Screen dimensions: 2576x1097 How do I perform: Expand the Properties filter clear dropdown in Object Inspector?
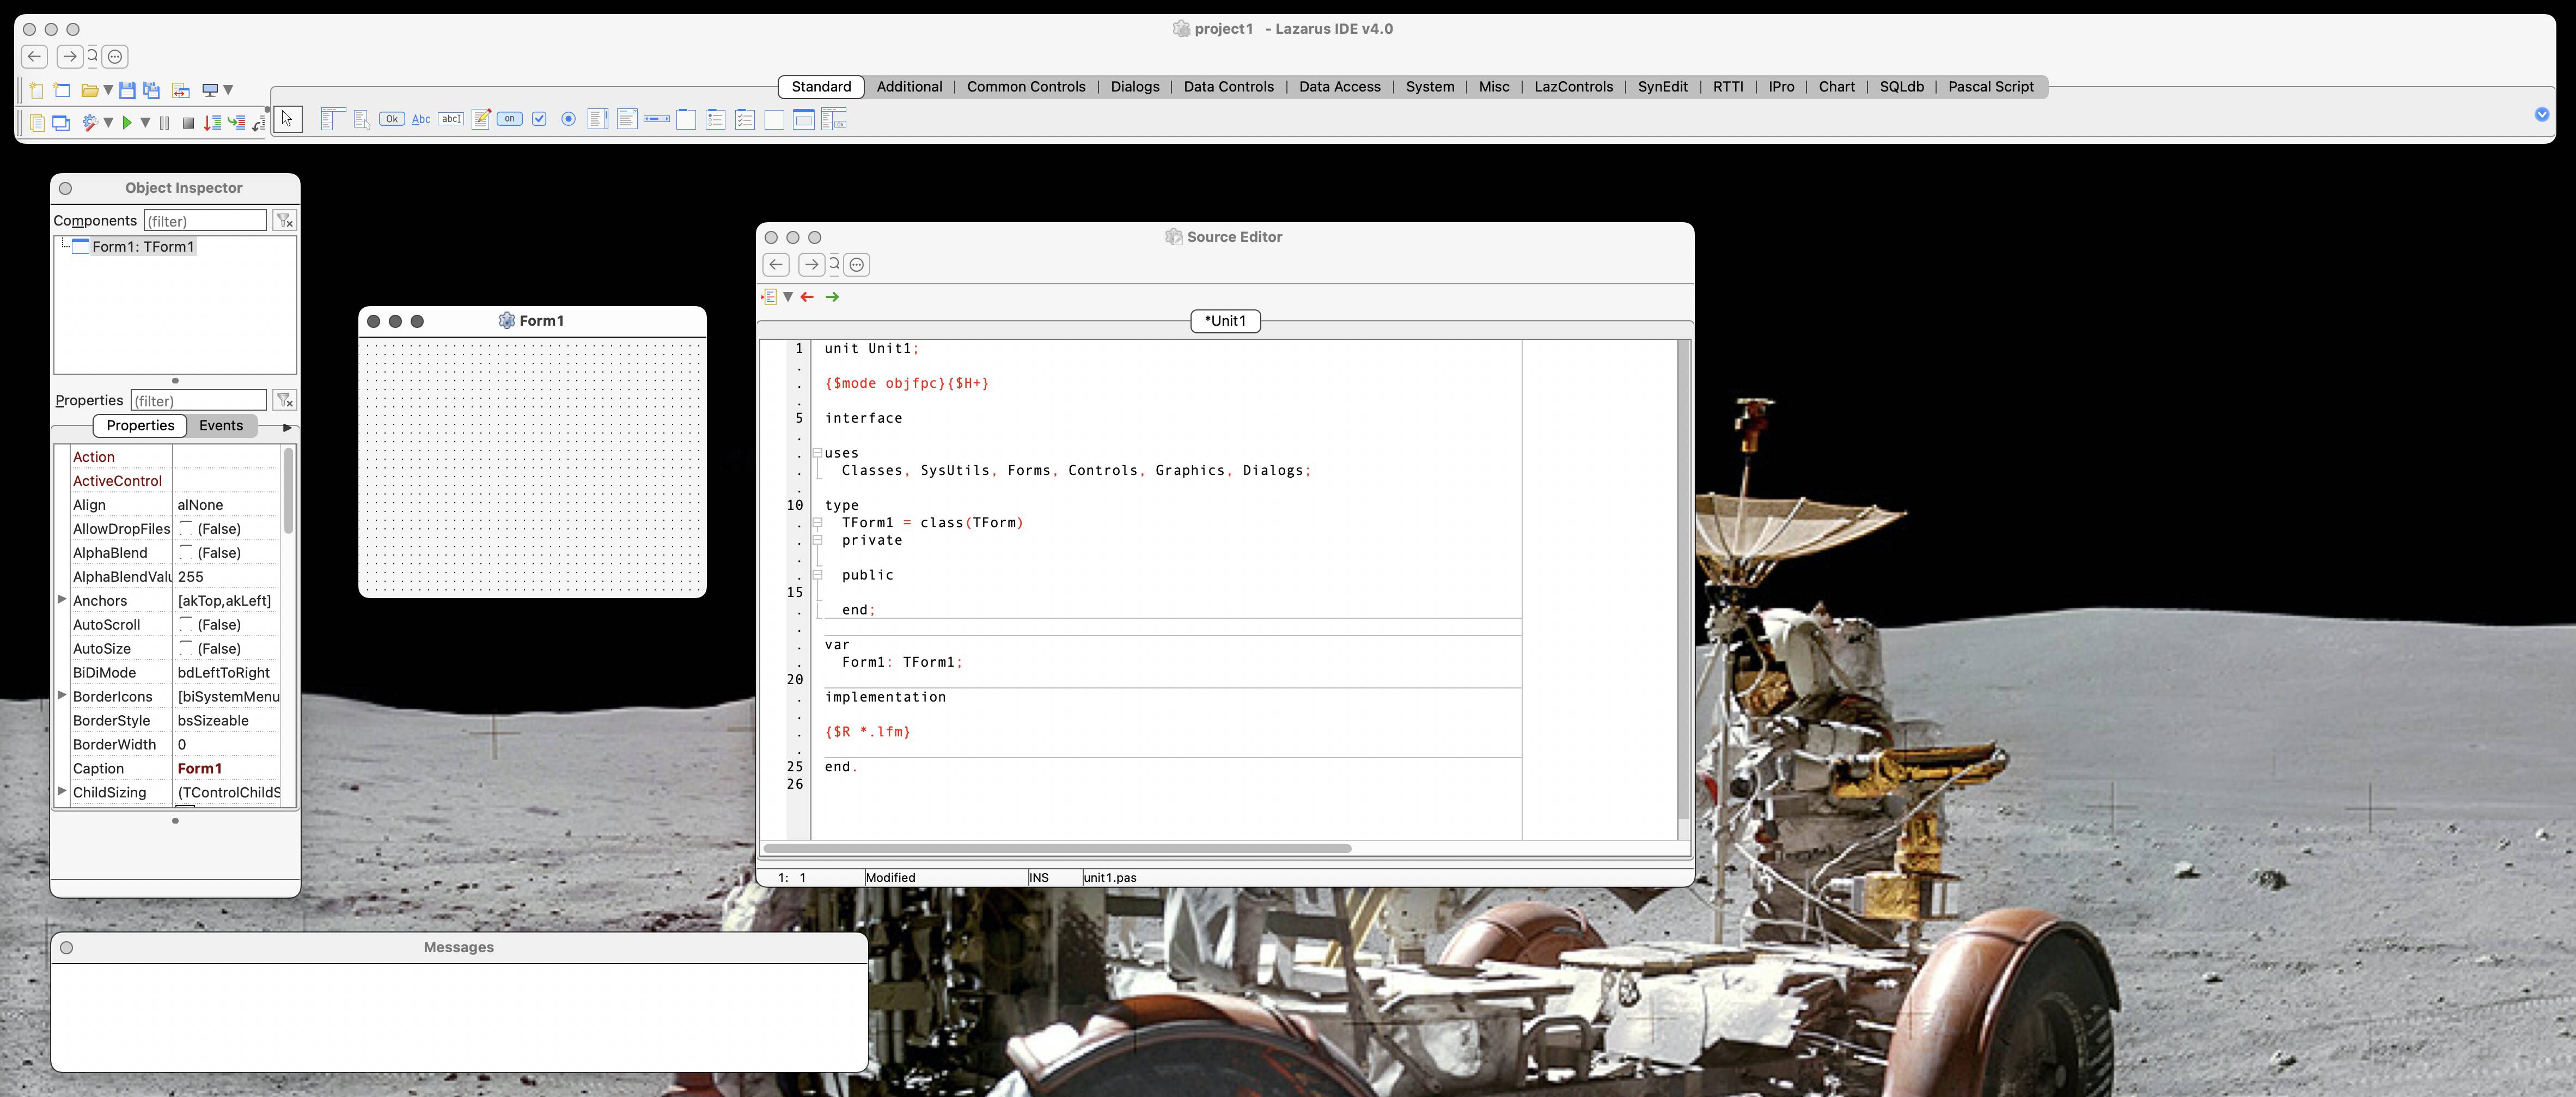285,400
